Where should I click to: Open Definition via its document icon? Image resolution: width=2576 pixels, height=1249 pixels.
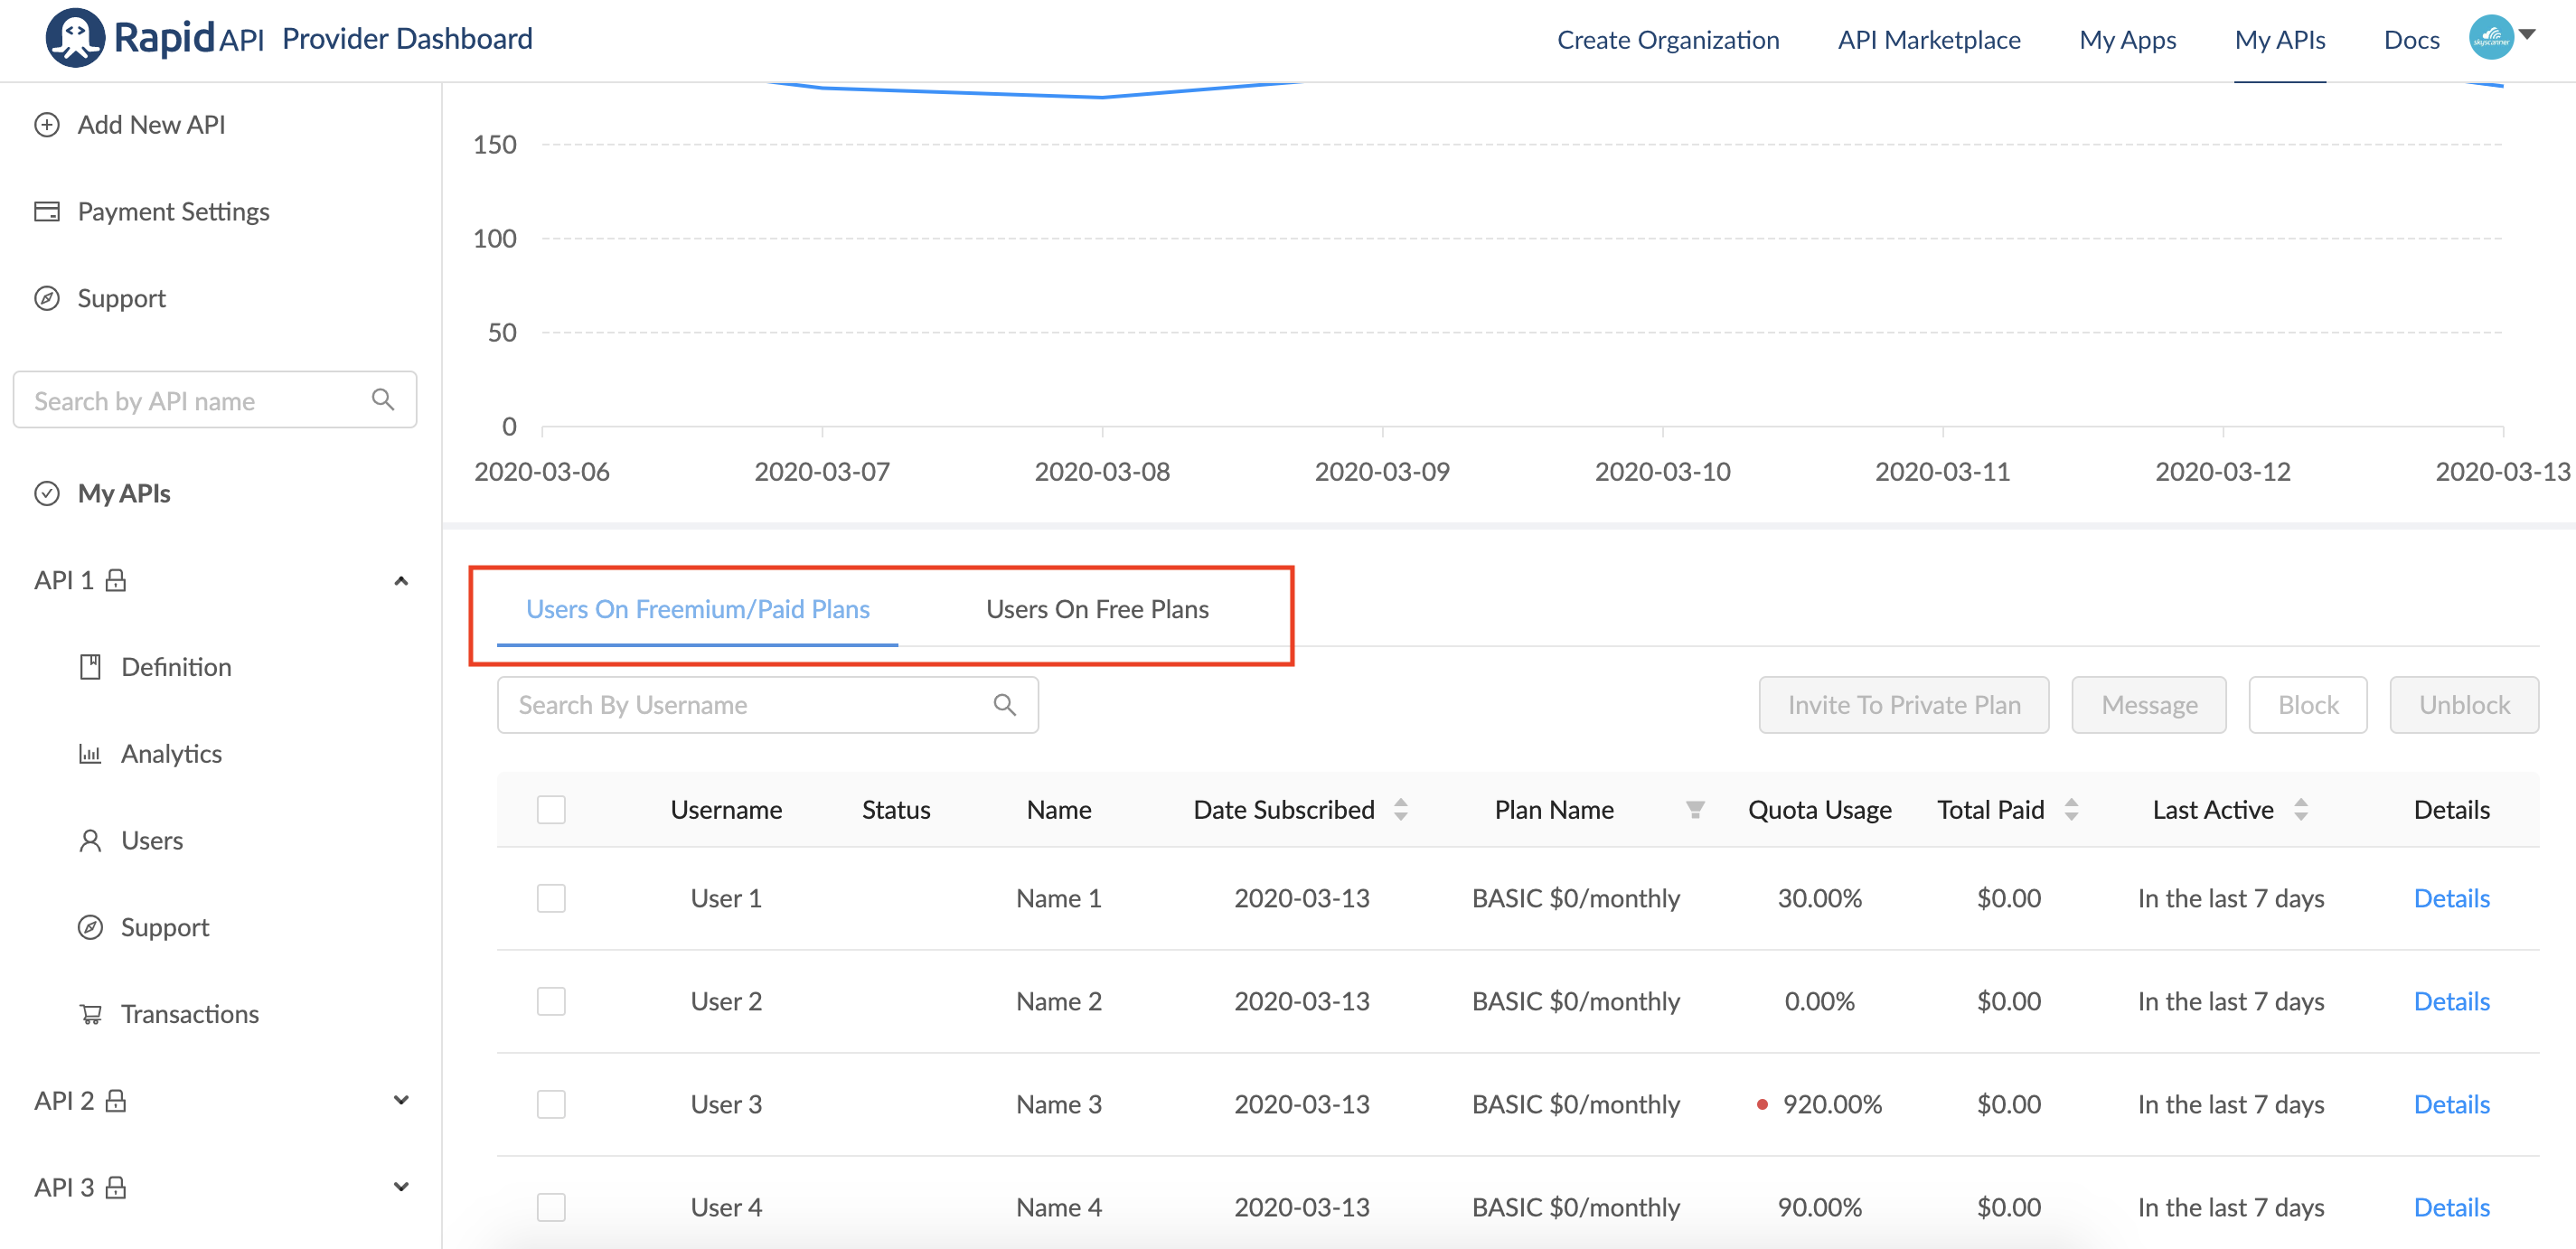click(90, 667)
